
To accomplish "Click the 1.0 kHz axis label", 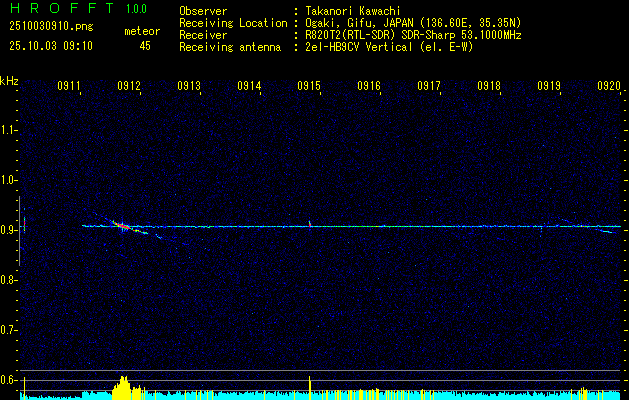I will tap(8, 180).
